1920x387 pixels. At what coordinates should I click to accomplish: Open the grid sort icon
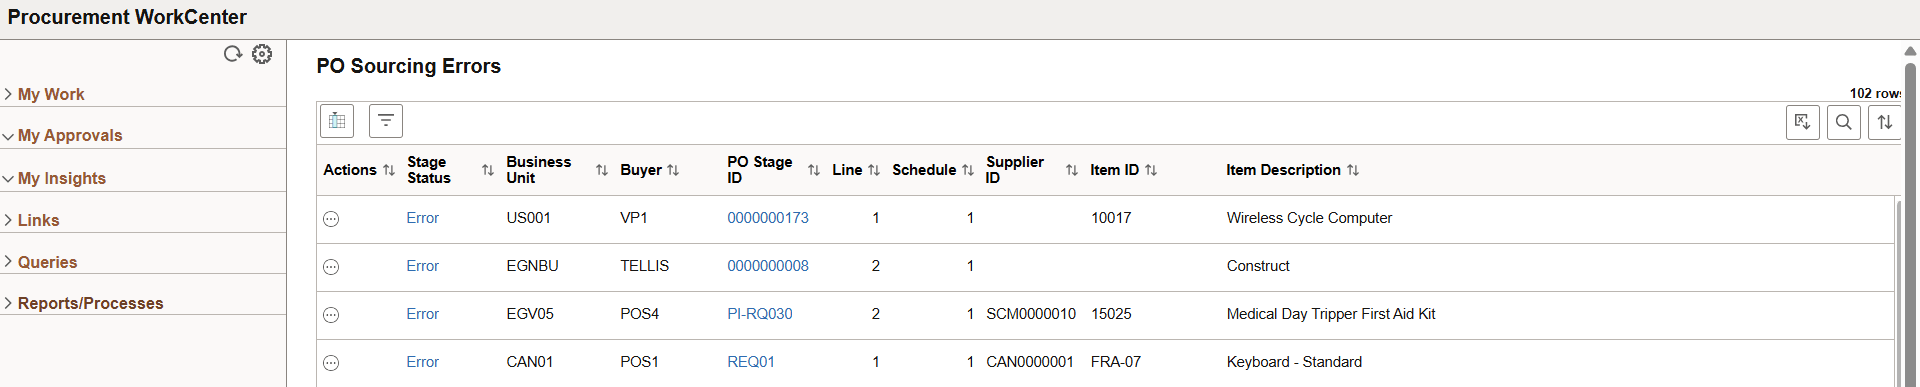click(1885, 122)
